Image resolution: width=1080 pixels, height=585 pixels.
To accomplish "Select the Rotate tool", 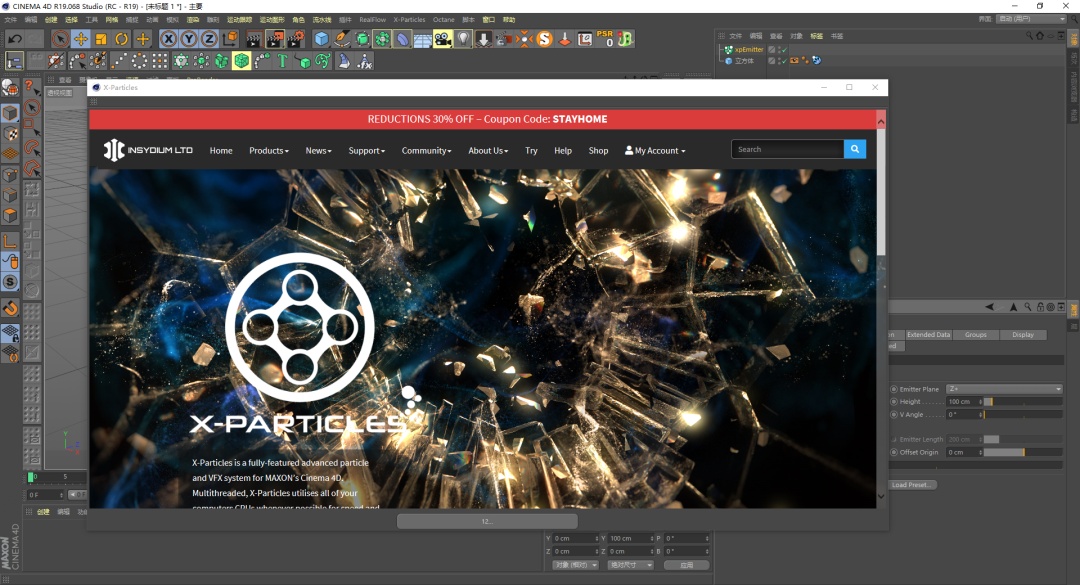I will click(122, 39).
